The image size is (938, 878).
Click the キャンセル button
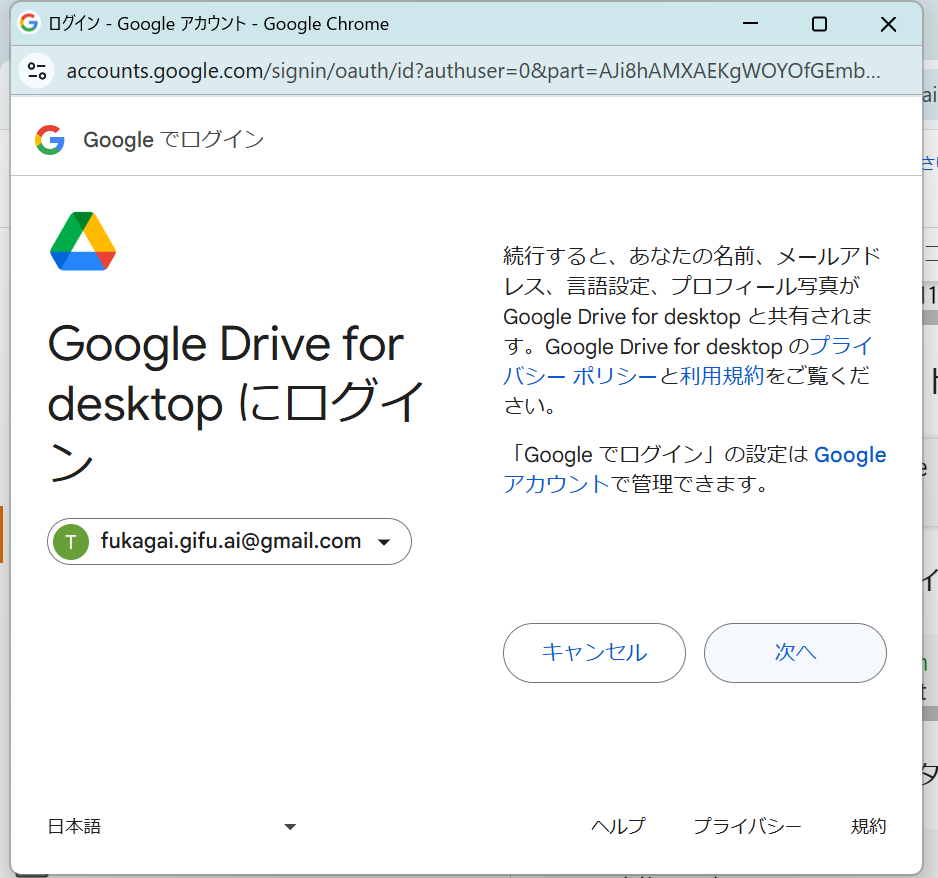click(x=594, y=653)
